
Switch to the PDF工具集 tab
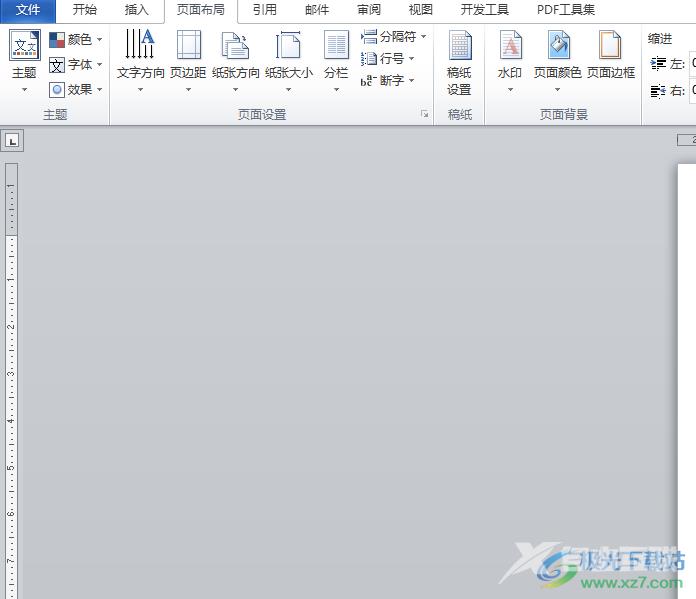click(566, 10)
